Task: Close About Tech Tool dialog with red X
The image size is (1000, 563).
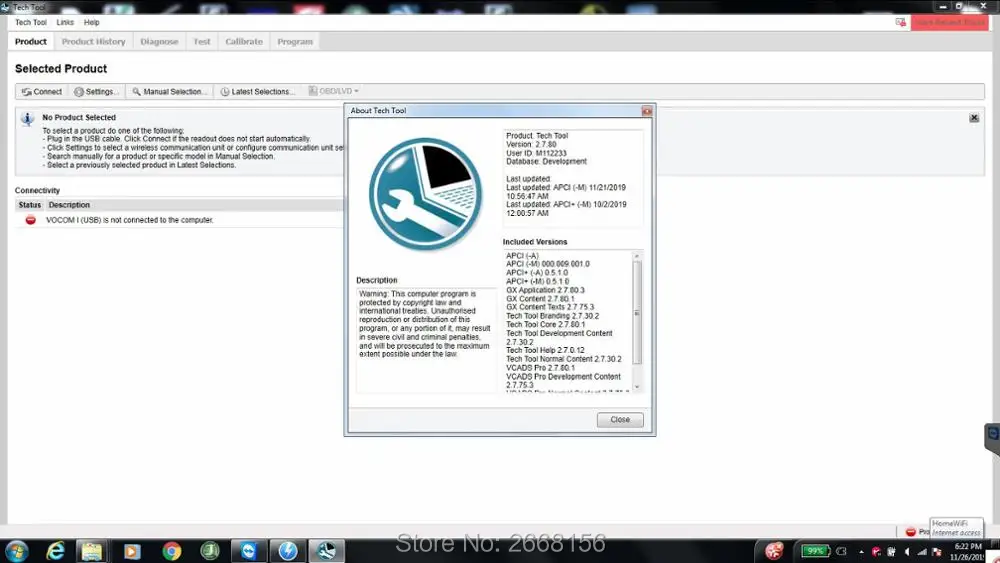Action: pos(647,111)
